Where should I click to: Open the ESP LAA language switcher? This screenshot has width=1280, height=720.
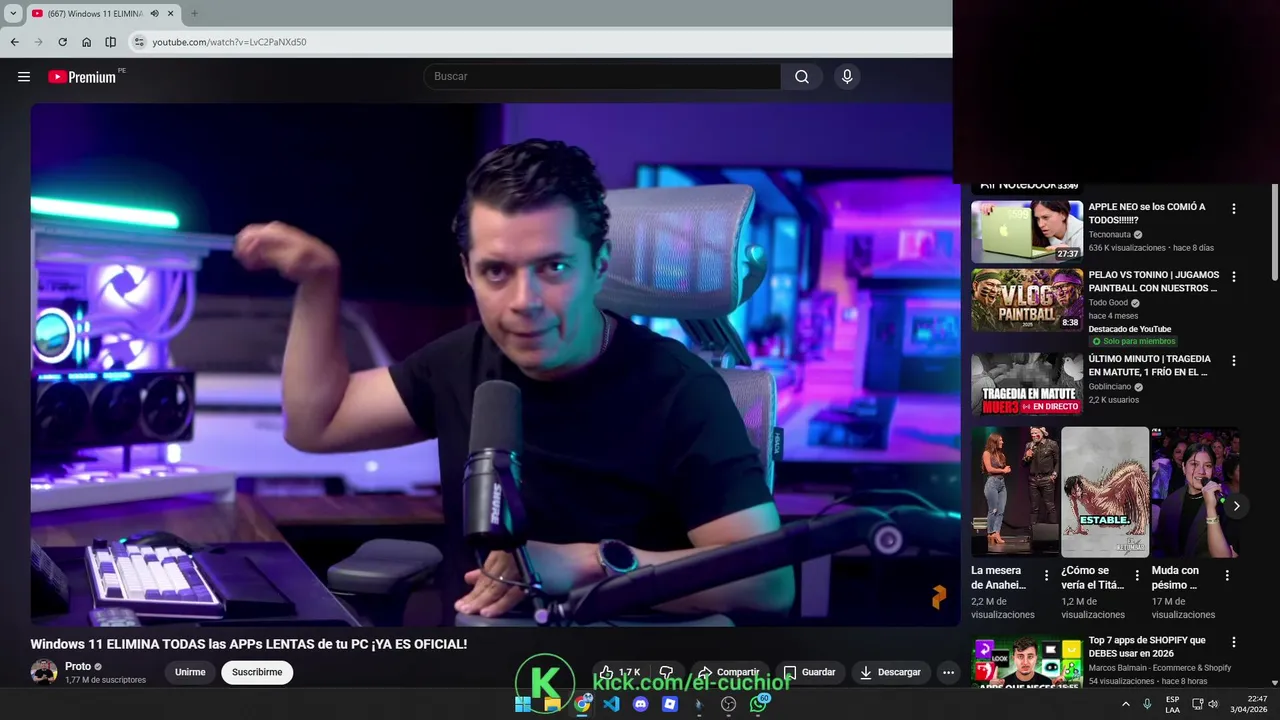point(1172,704)
